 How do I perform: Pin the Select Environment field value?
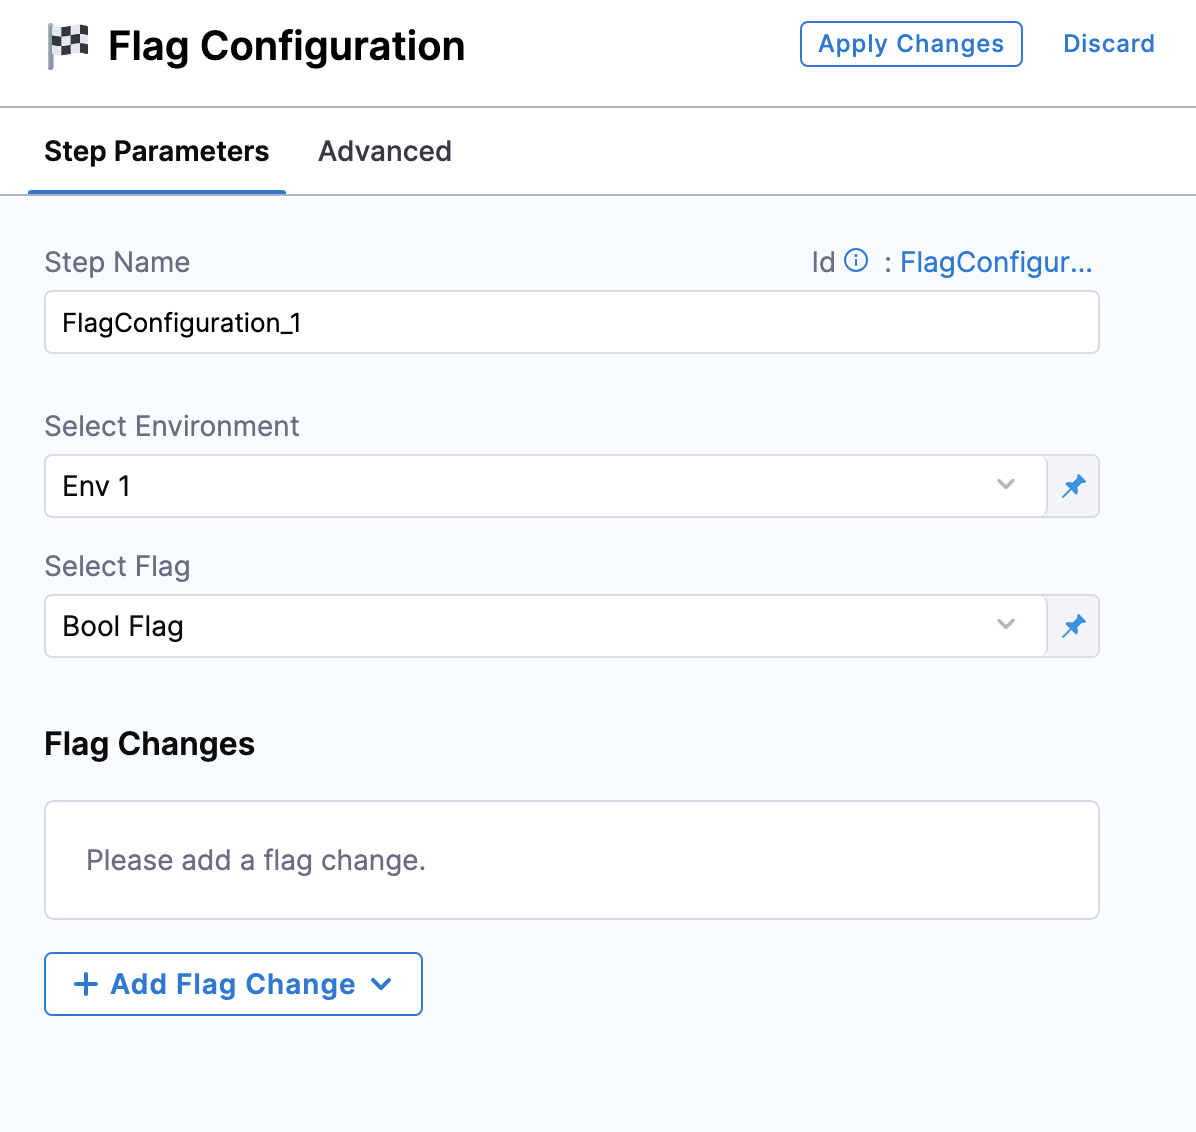tap(1073, 486)
